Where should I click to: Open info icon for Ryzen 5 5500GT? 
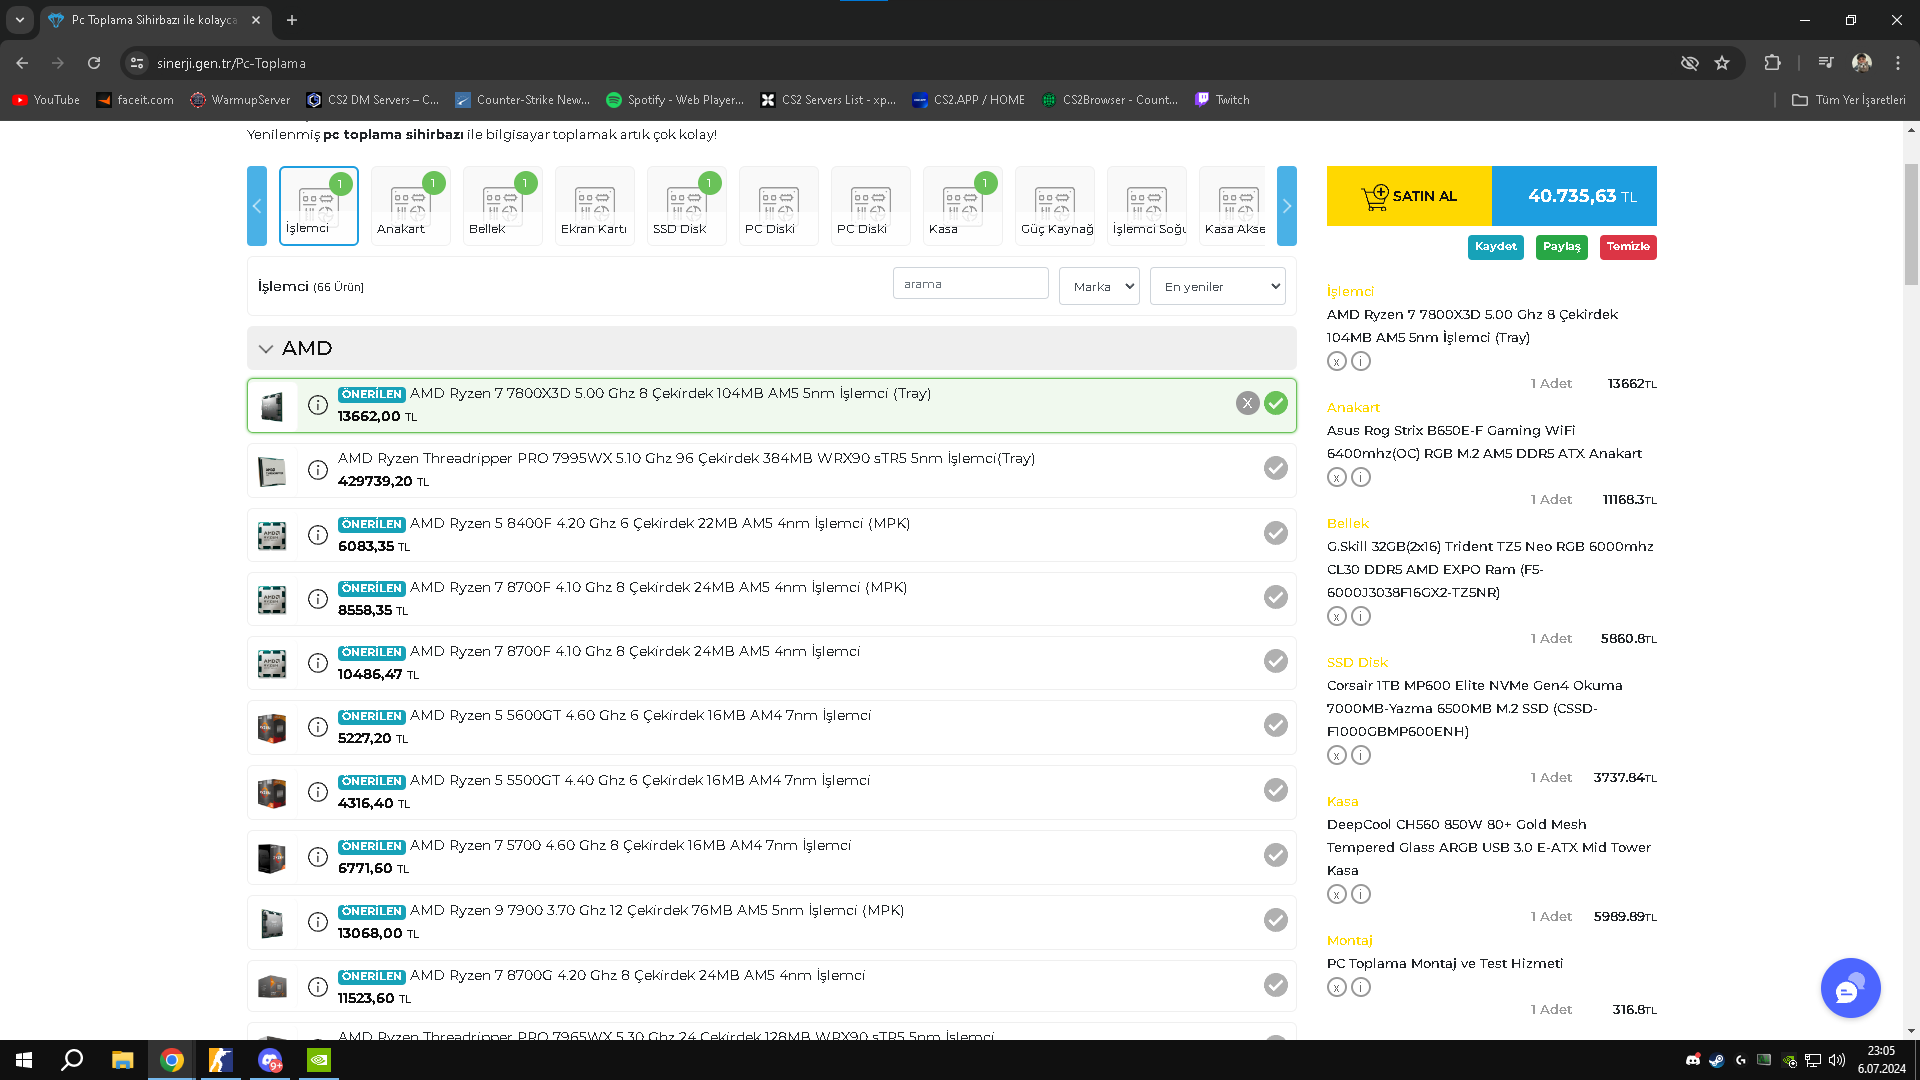point(317,792)
